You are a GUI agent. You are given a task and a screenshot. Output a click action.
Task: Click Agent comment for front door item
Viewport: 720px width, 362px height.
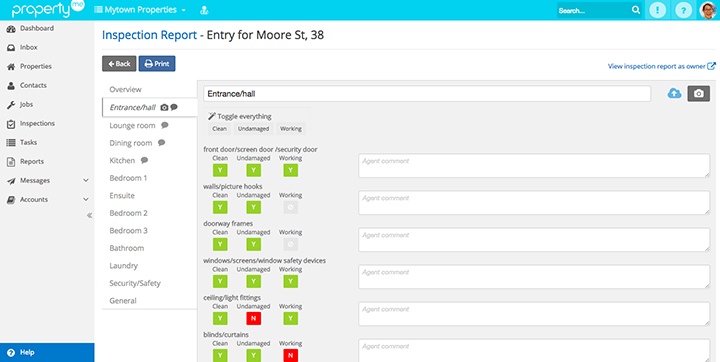click(x=534, y=165)
